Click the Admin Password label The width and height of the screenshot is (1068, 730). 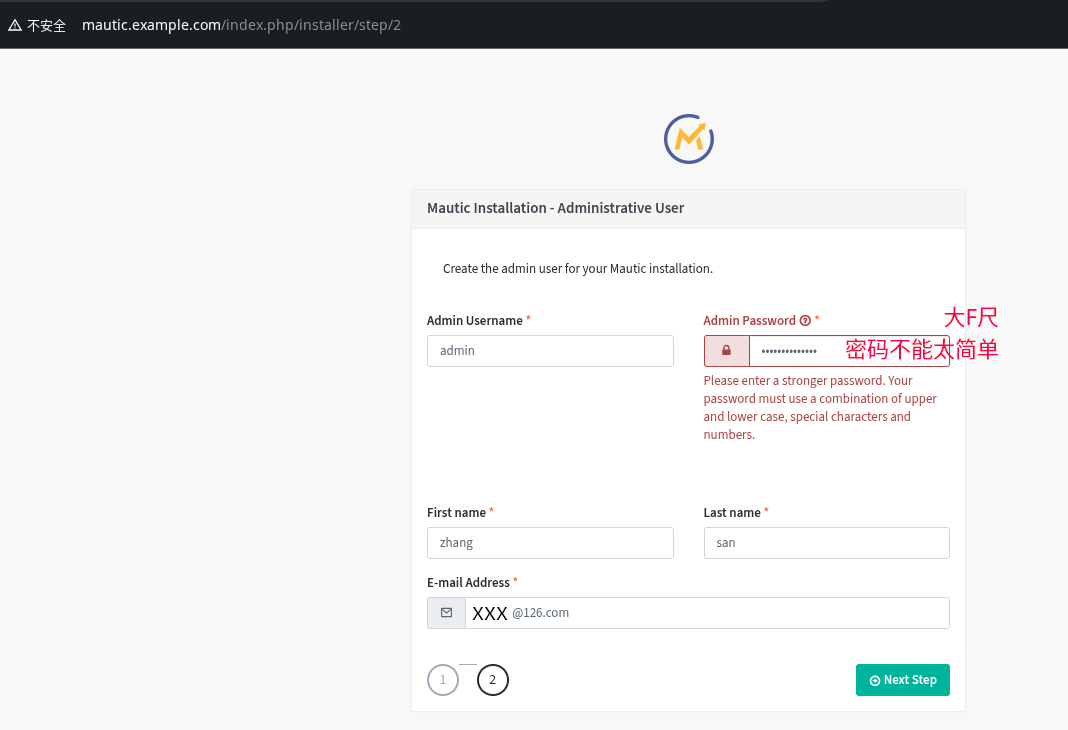[x=749, y=321]
